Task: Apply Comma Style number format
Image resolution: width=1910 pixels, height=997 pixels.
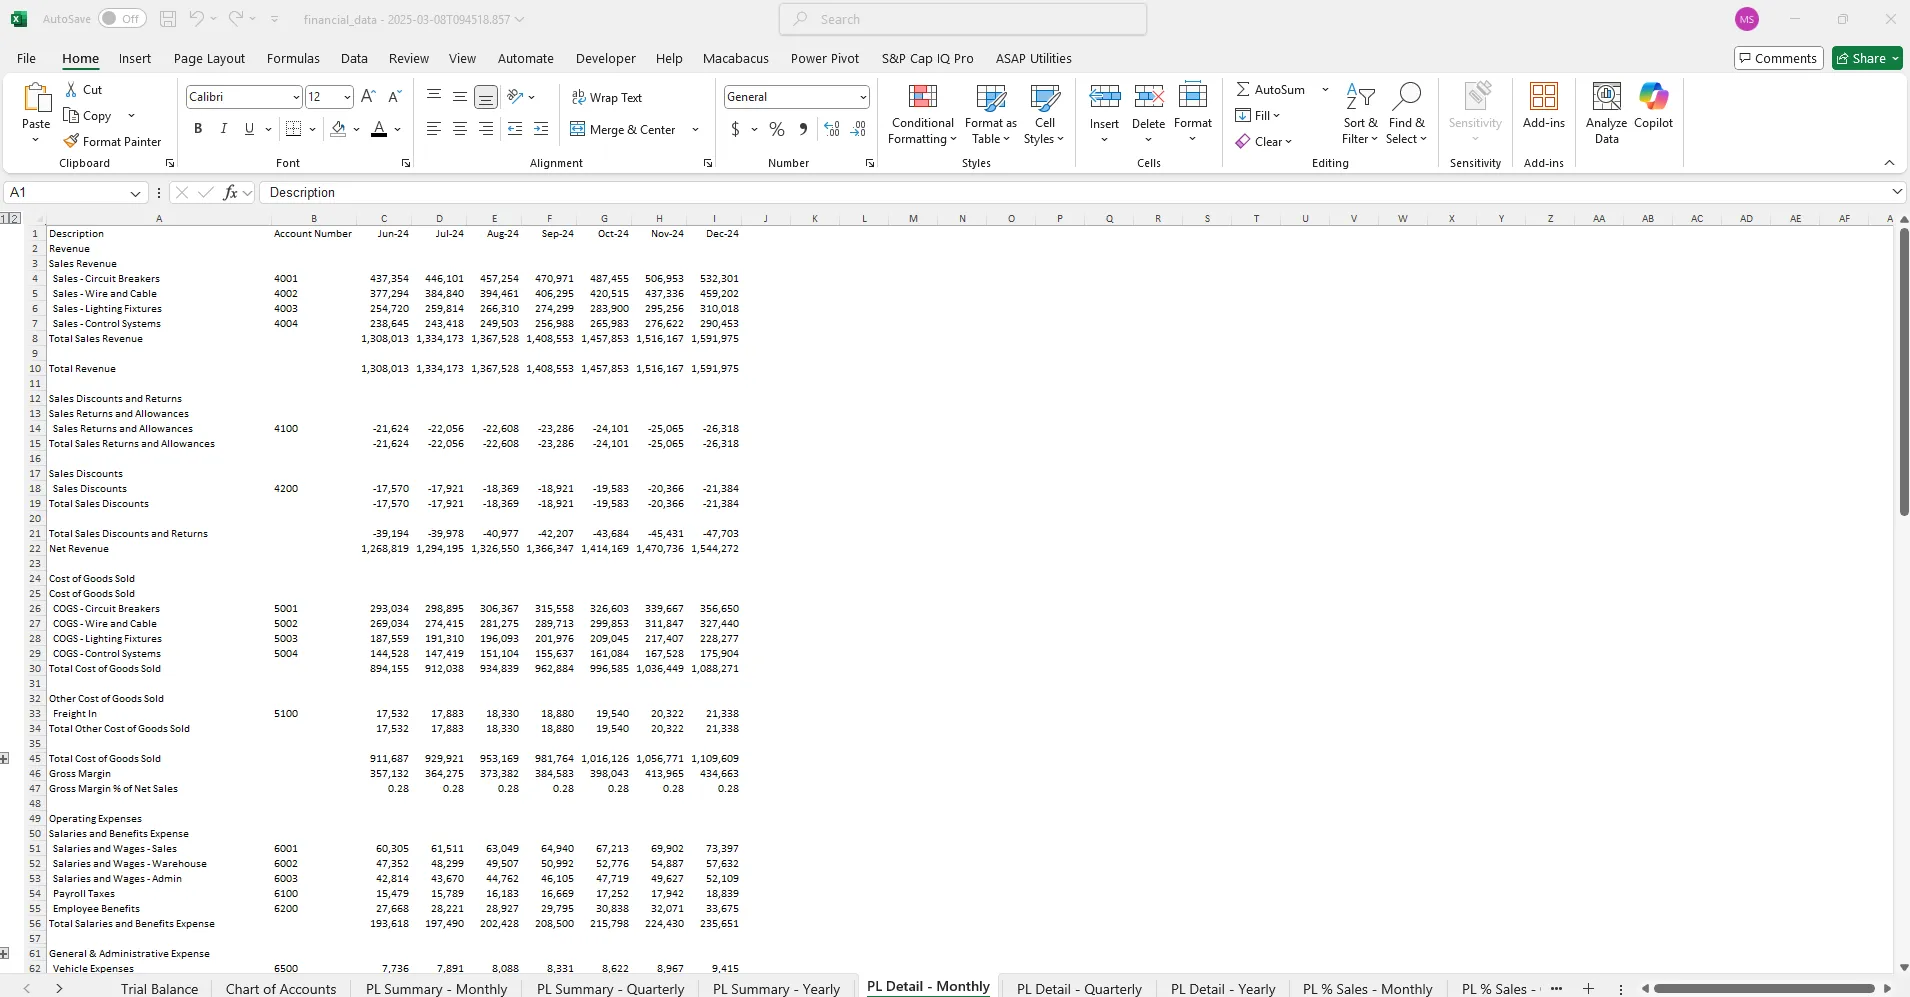Action: click(x=803, y=129)
